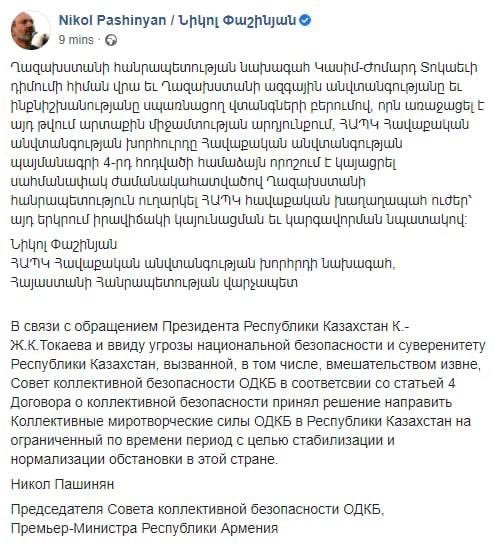Click 'Председателя Совета коллективной безопасности ОДКБ' line

point(198,509)
